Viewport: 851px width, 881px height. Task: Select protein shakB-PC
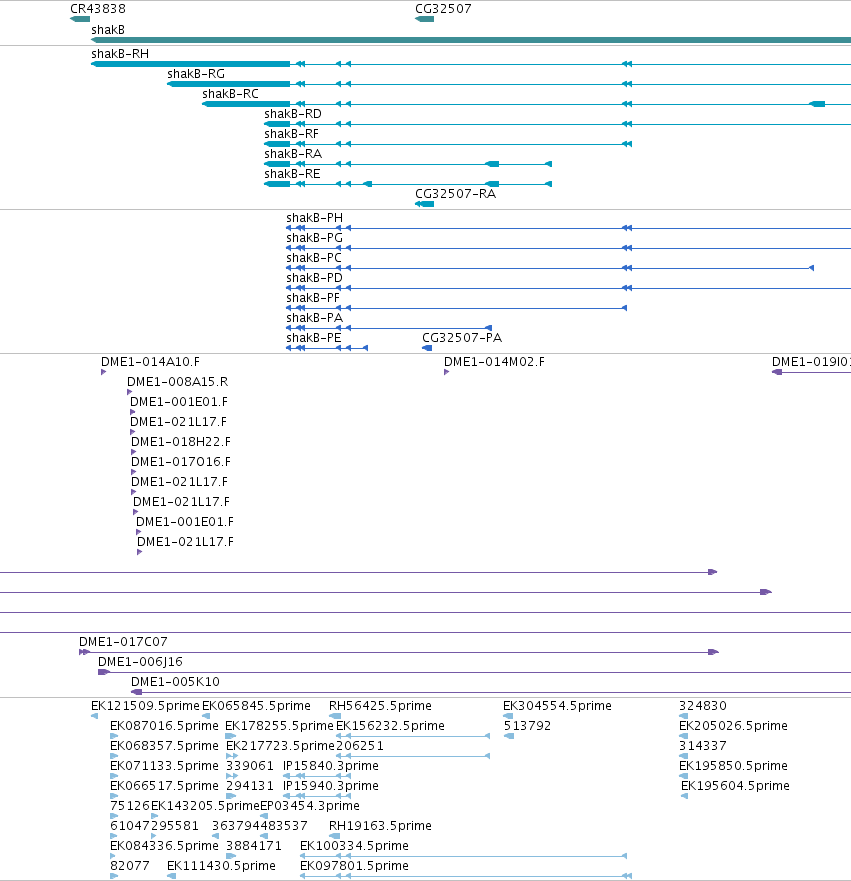(x=550, y=268)
